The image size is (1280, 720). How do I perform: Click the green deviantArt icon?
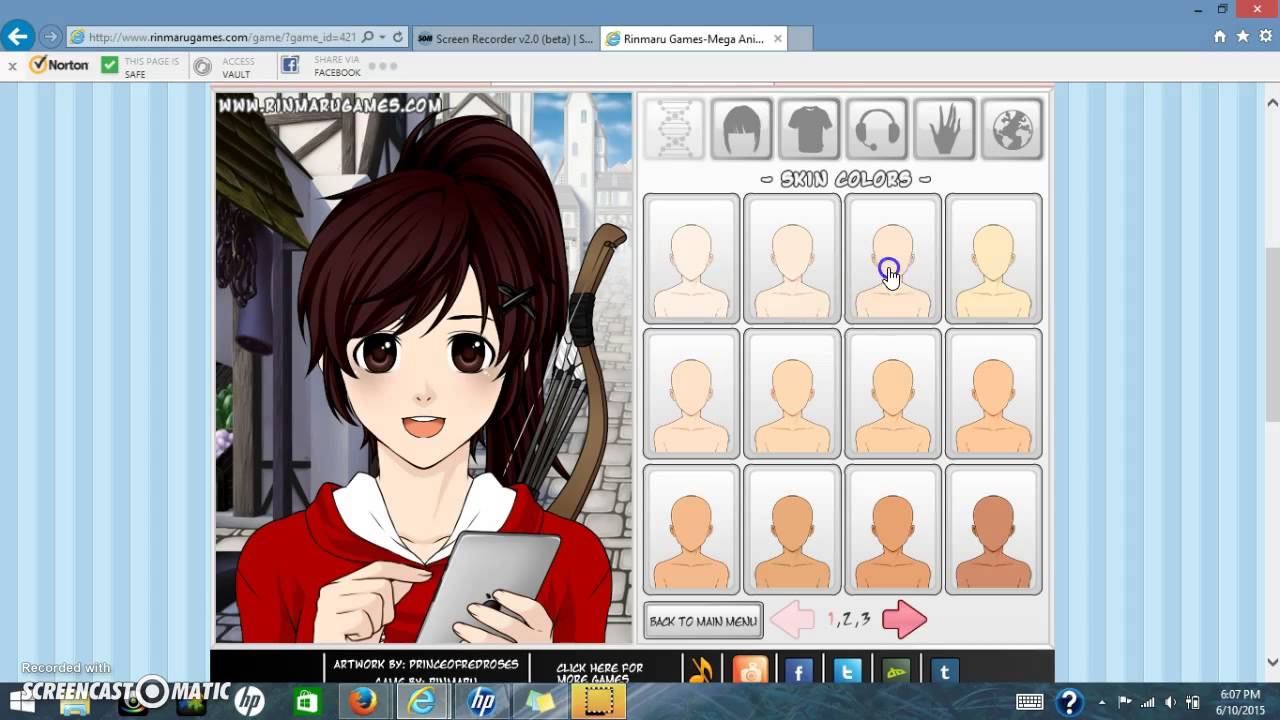(x=896, y=672)
